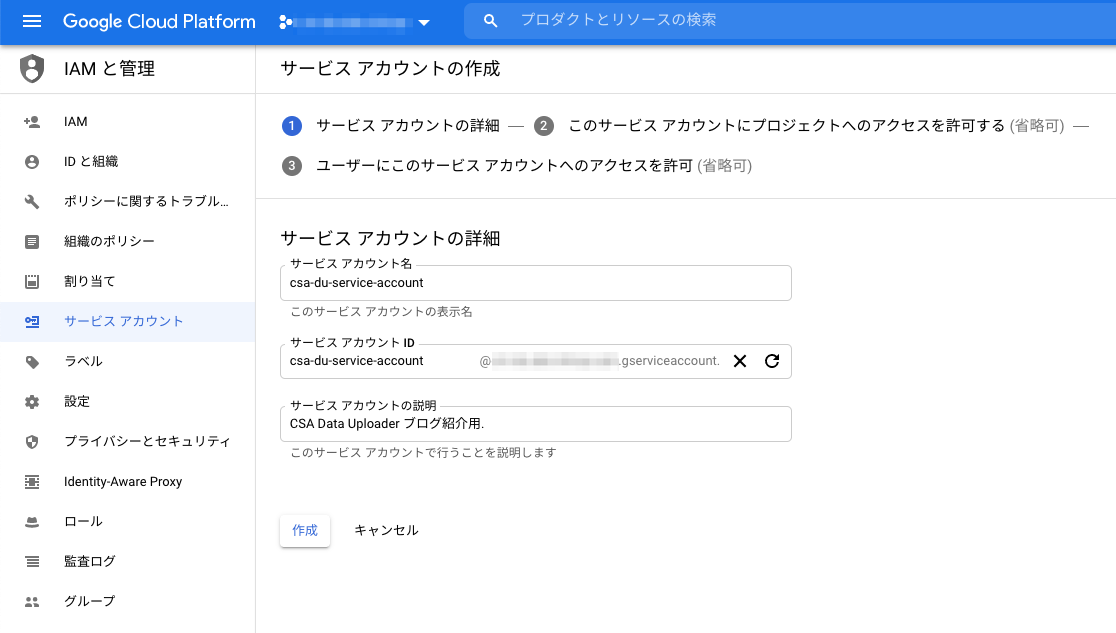This screenshot has width=1116, height=633.
Task: Click the キャンセル button
Action: [x=386, y=530]
